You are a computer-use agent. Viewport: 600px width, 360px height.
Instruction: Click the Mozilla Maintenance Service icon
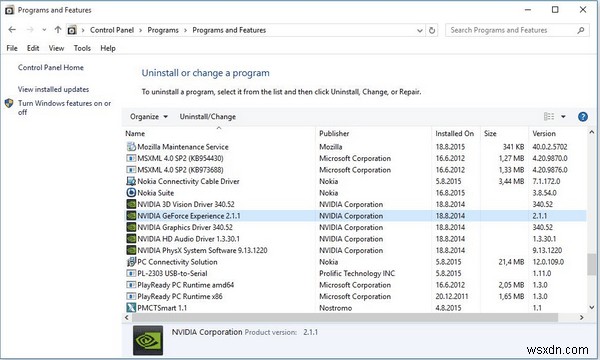(x=131, y=147)
